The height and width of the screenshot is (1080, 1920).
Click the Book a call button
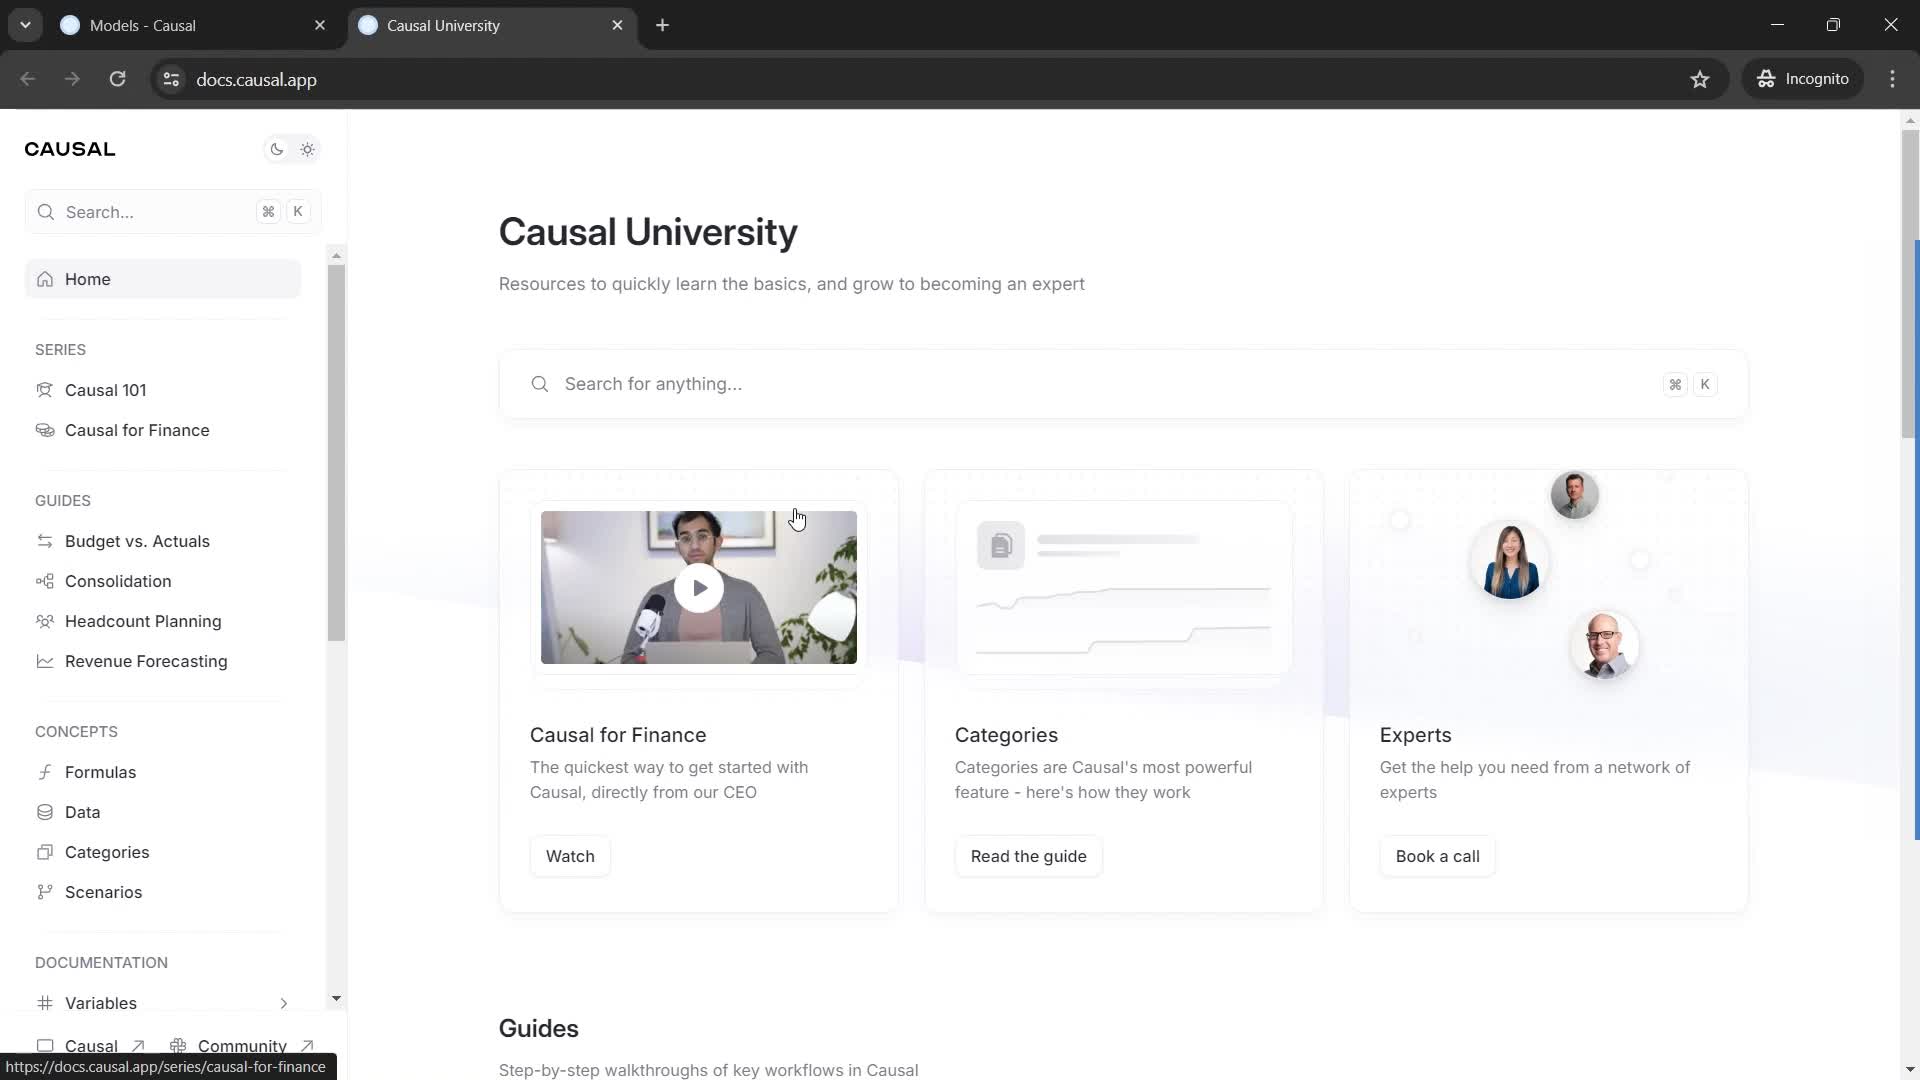(x=1437, y=856)
